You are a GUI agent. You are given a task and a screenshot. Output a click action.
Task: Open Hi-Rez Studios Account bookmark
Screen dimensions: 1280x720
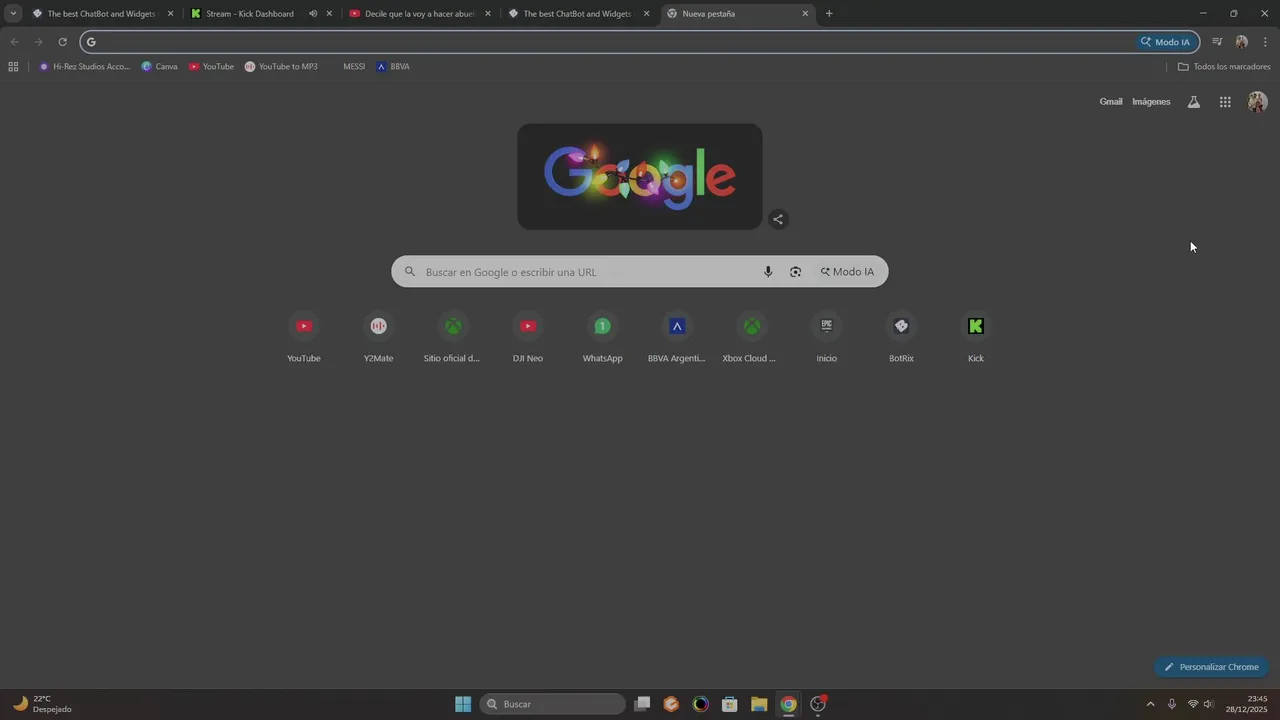(85, 67)
